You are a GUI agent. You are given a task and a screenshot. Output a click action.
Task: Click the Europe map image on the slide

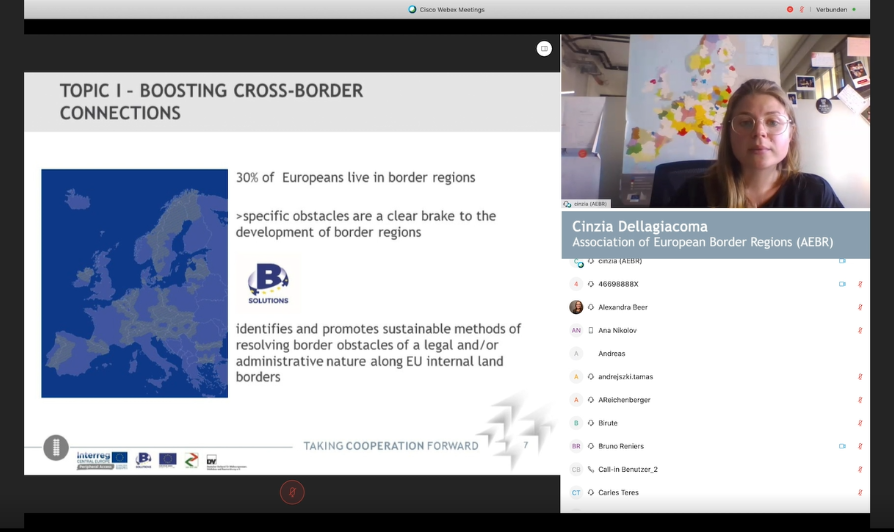(135, 283)
